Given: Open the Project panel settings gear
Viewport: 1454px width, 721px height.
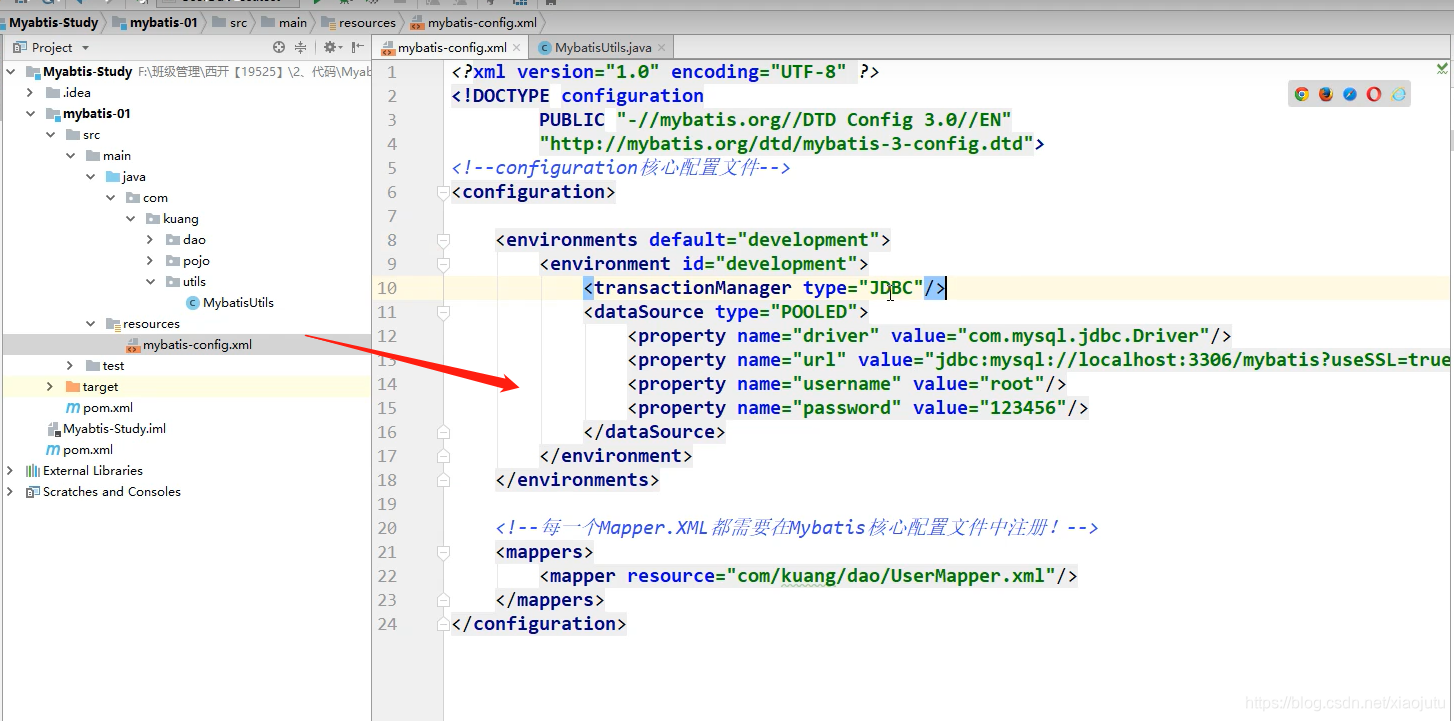Looking at the screenshot, I should click(x=331, y=47).
